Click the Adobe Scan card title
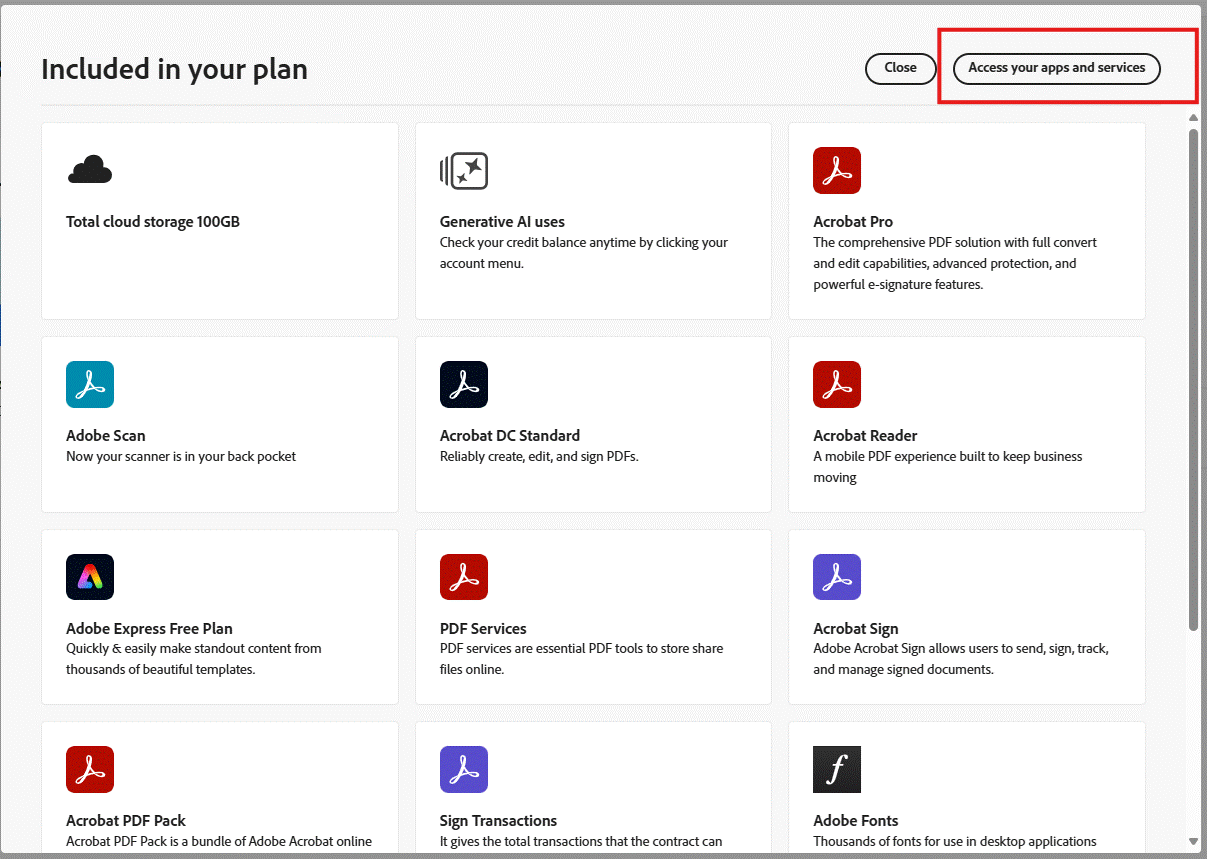This screenshot has height=859, width=1207. pyautogui.click(x=106, y=435)
